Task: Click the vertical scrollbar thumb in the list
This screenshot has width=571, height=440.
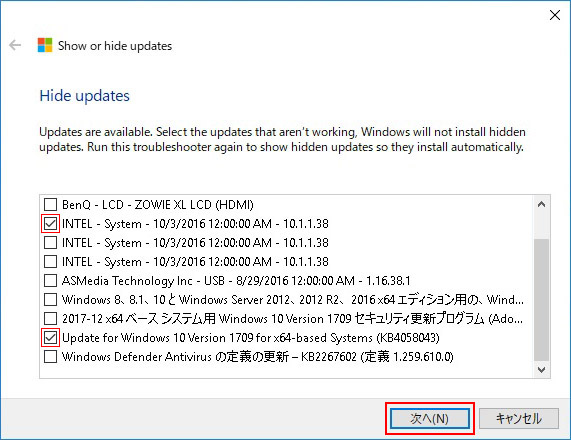Action: pyautogui.click(x=542, y=299)
